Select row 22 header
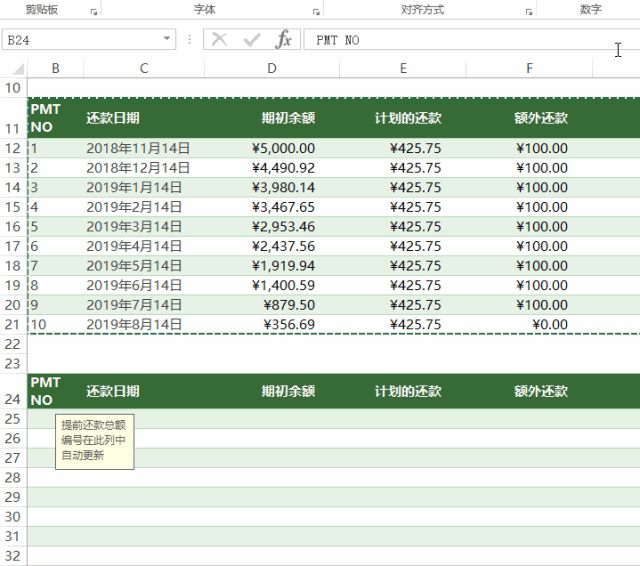This screenshot has width=640, height=566. point(13,344)
